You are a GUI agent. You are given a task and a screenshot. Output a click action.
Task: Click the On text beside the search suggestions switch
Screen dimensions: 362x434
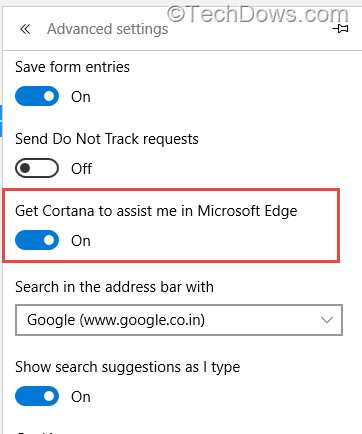tap(81, 397)
